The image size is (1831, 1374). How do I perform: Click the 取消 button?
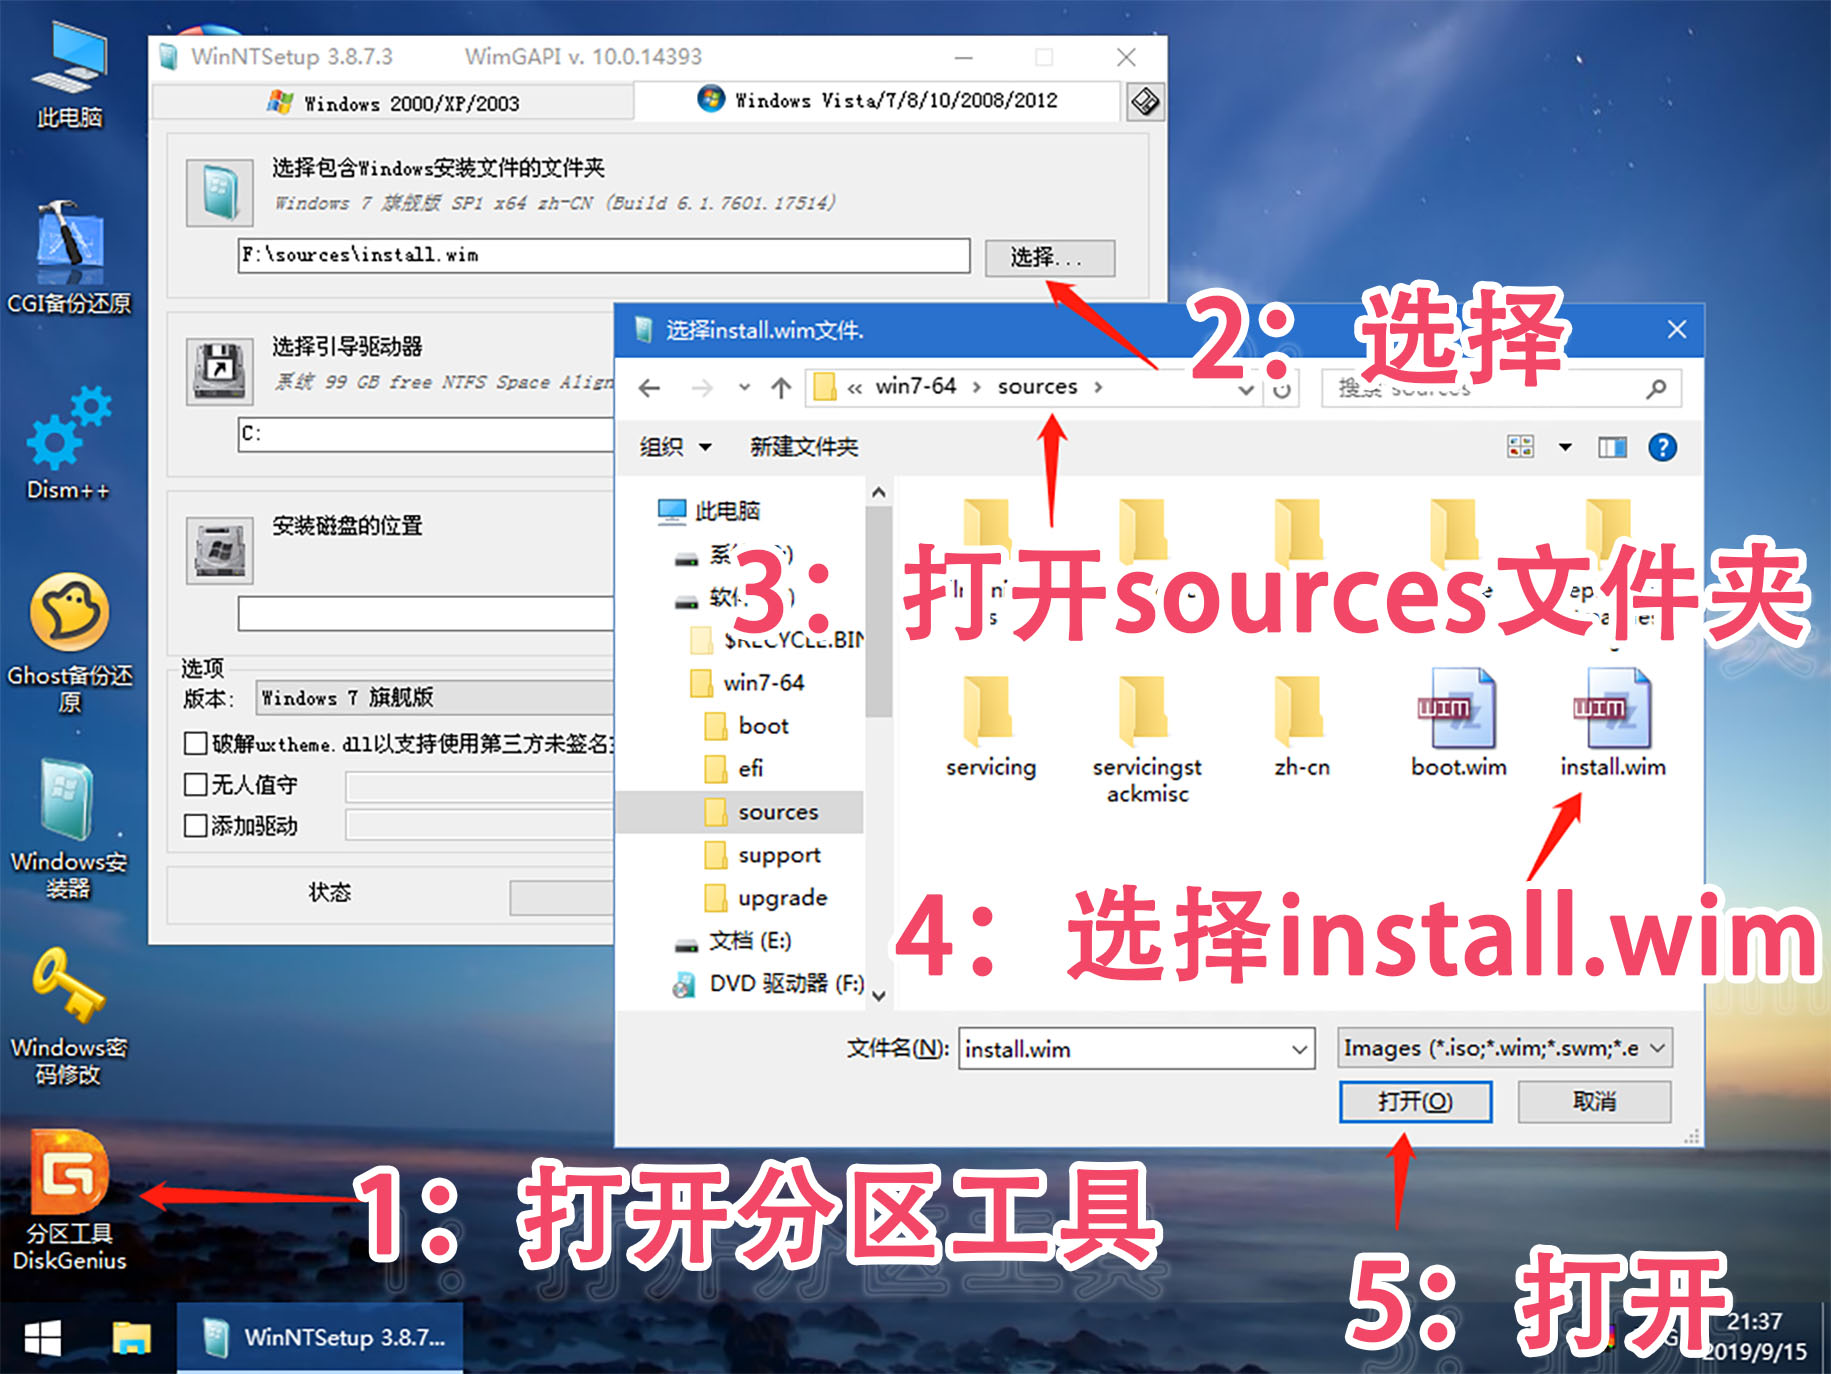[1594, 1101]
